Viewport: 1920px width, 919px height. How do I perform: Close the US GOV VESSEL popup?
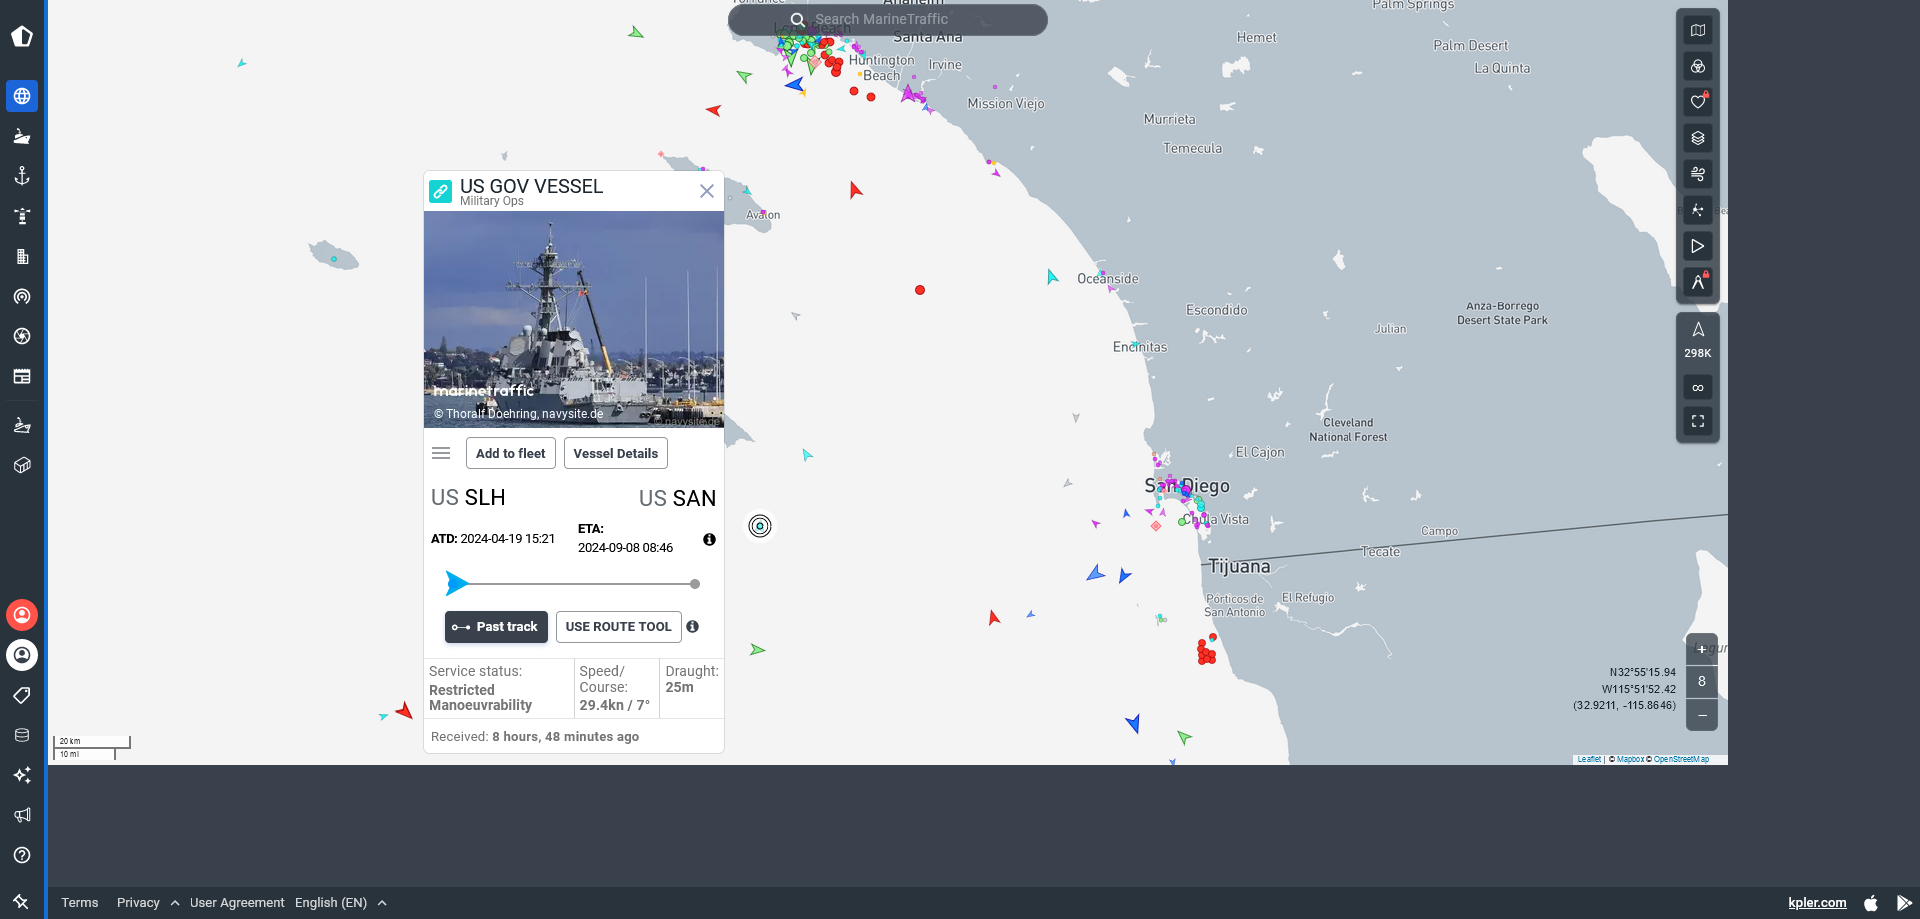tap(707, 191)
